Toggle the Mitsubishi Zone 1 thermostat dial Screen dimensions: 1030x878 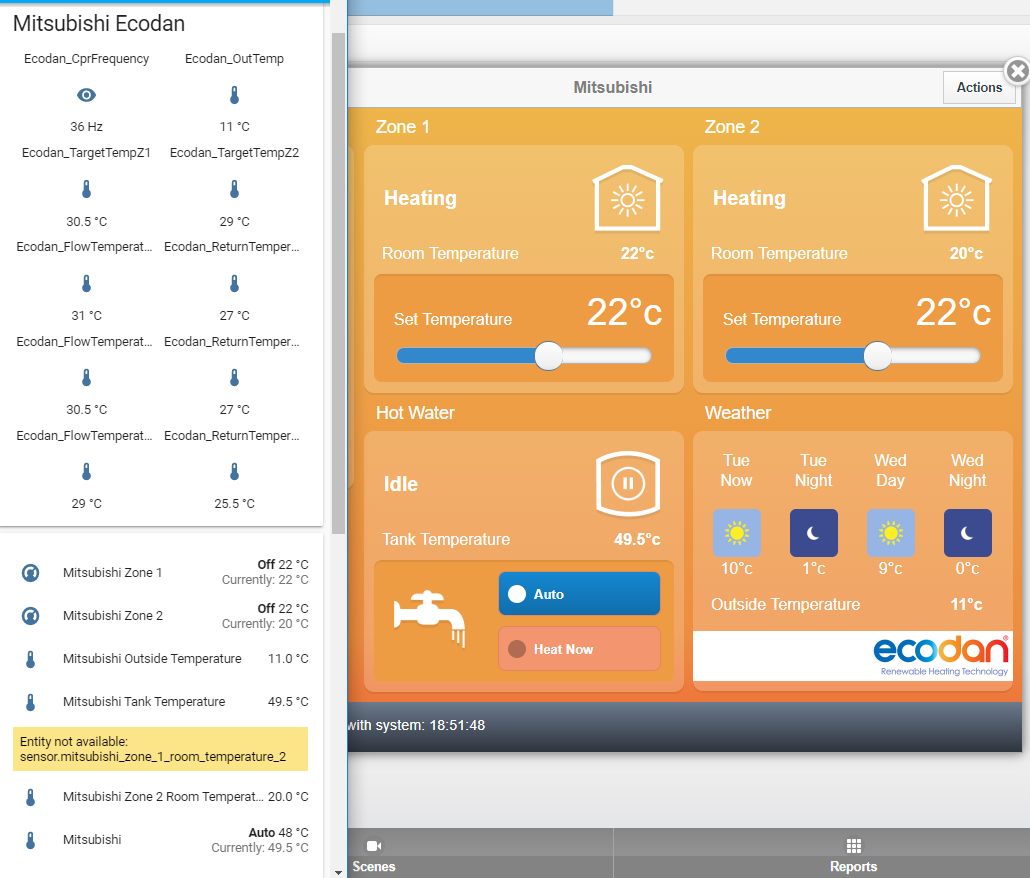tap(29, 573)
